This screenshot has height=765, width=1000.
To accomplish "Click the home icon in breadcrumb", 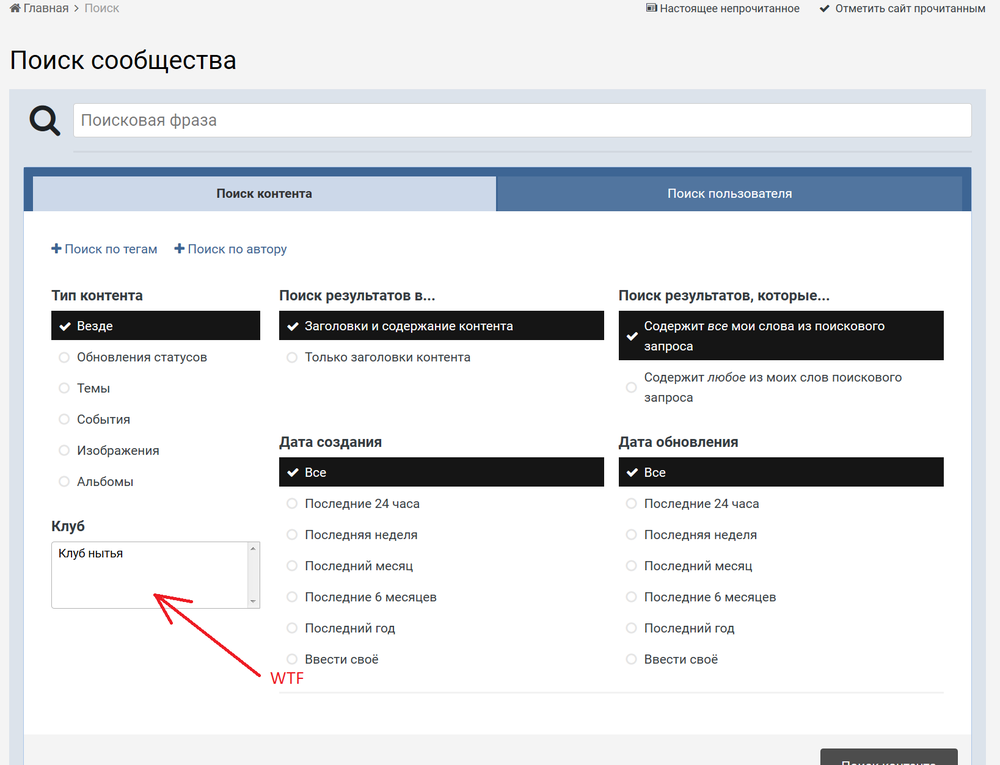I will (15, 8).
